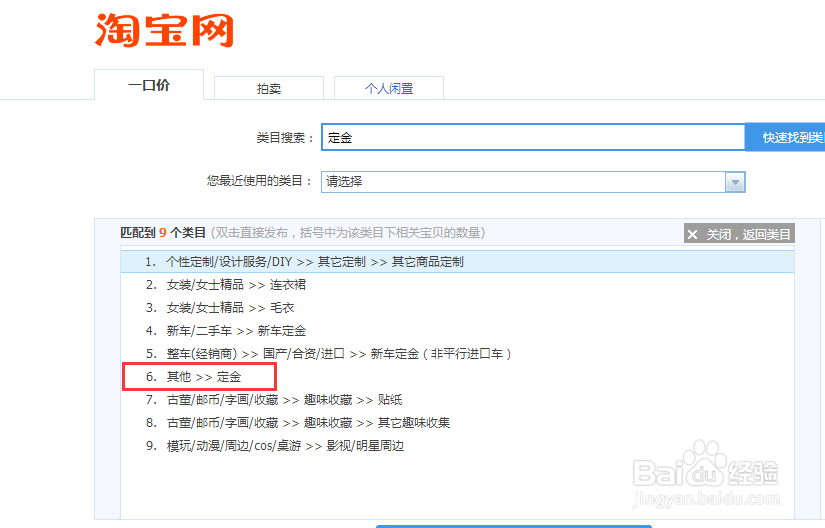Select category 女装/女士精品 >> 连衣裙

coord(457,285)
